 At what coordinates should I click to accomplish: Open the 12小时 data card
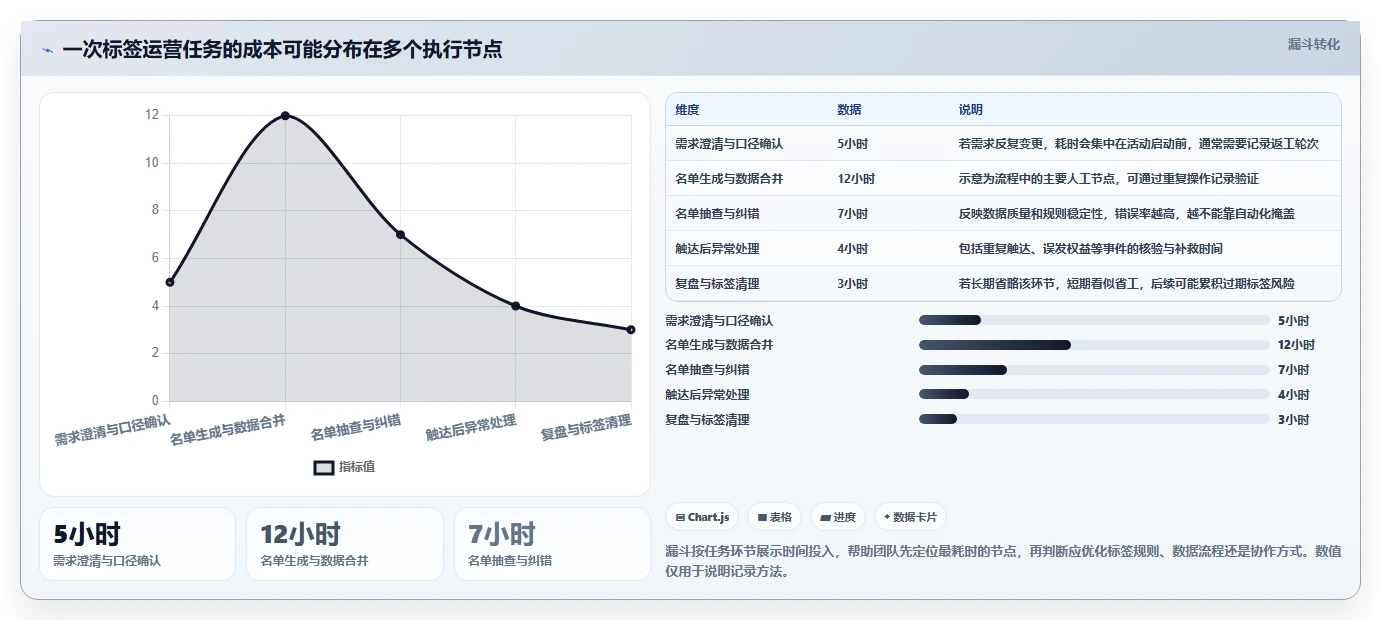[x=345, y=544]
